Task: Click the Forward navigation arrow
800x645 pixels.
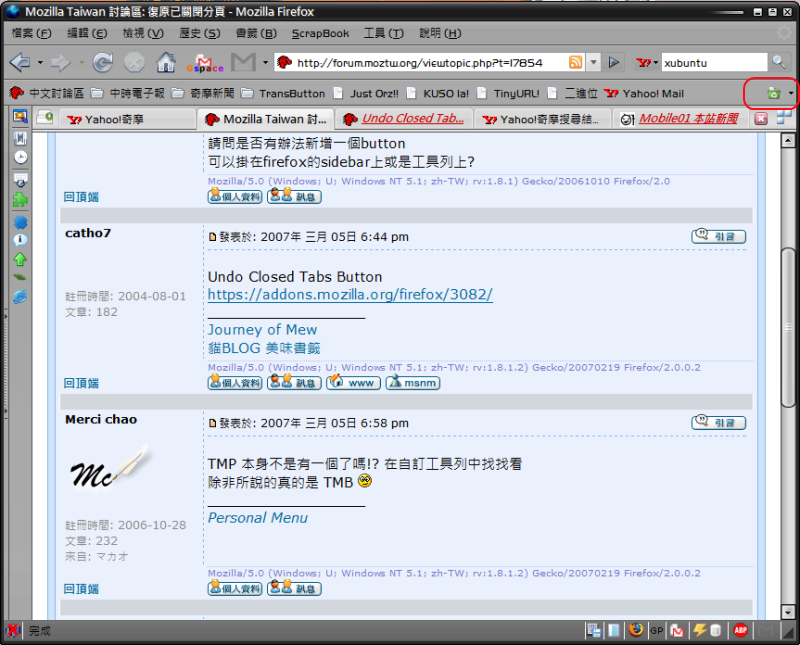Action: [x=61, y=63]
